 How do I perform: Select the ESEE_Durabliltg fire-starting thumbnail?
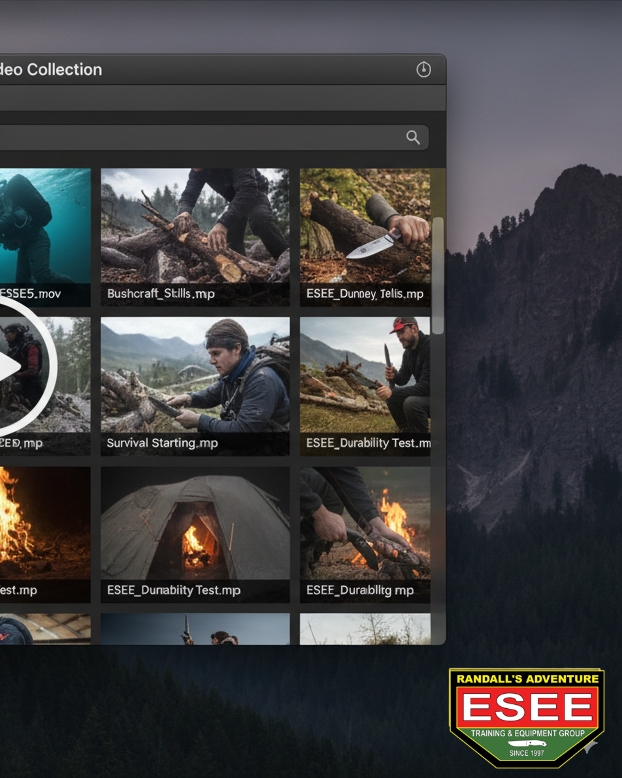click(x=365, y=523)
